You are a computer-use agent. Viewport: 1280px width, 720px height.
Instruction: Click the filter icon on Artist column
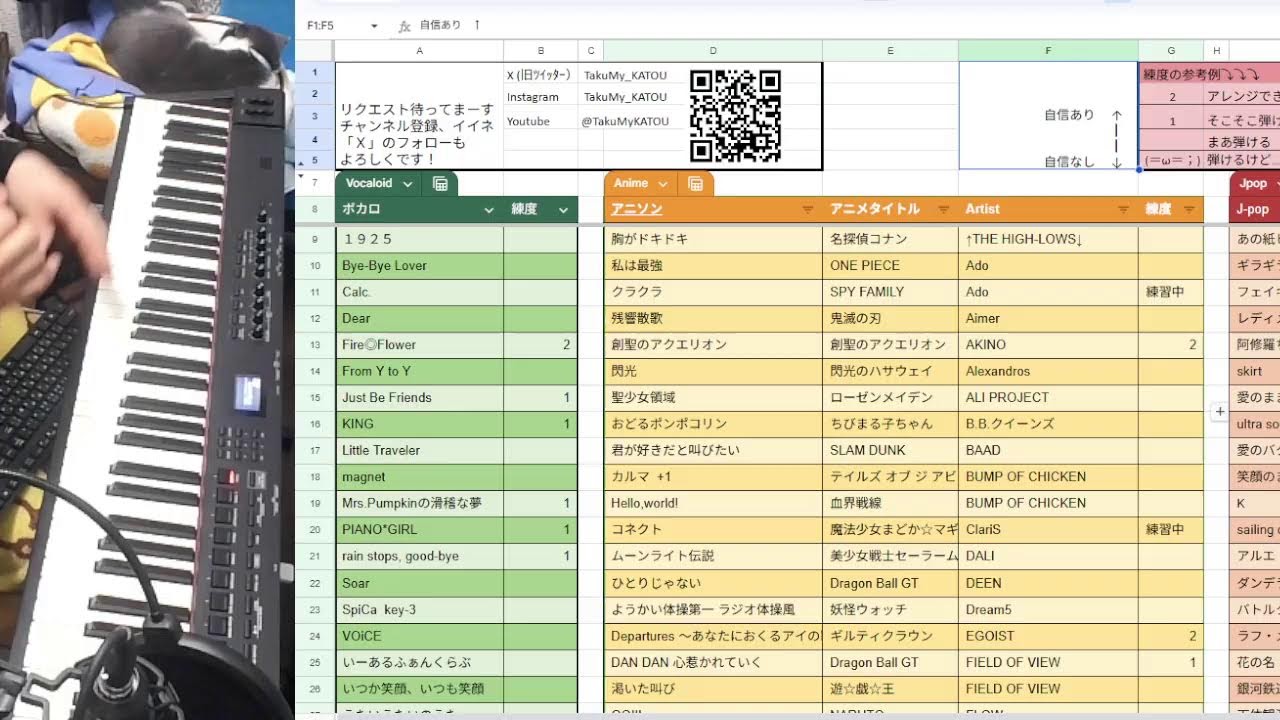click(x=1123, y=210)
